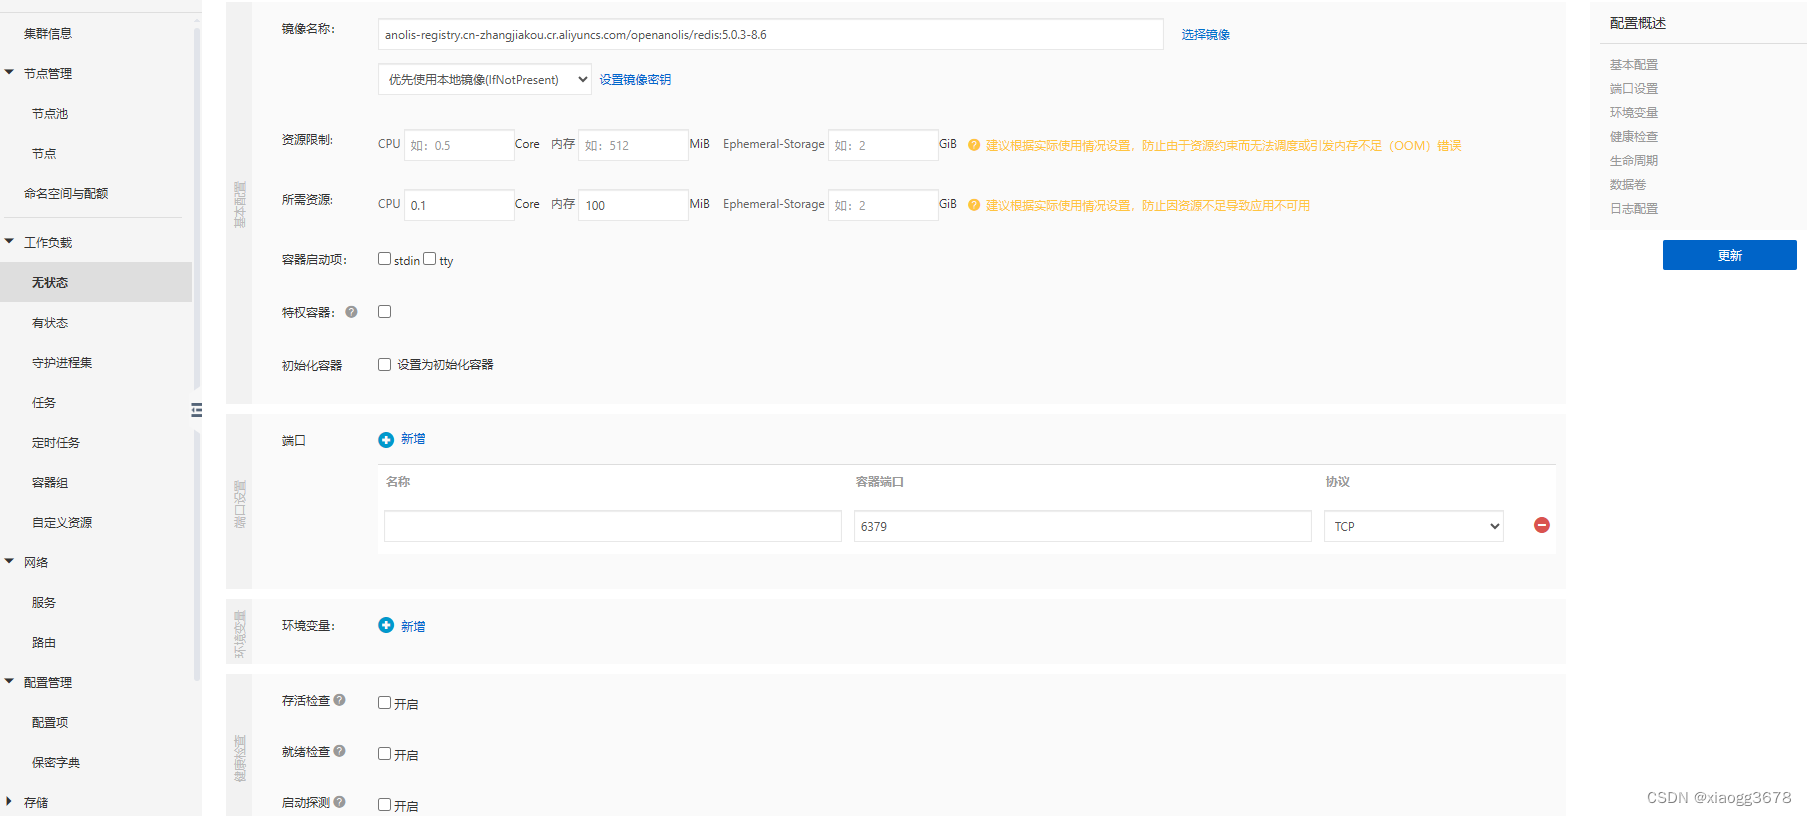Viewport: 1807px width, 816px height.
Task: Click the warning icon beside the resource limit hint
Action: click(x=974, y=145)
